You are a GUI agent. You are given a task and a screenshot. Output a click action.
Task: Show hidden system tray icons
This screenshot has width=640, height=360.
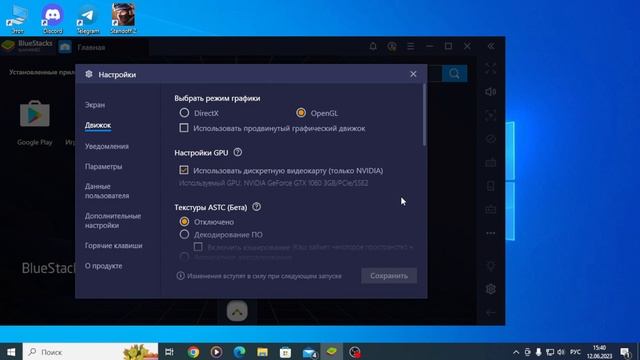(516, 352)
